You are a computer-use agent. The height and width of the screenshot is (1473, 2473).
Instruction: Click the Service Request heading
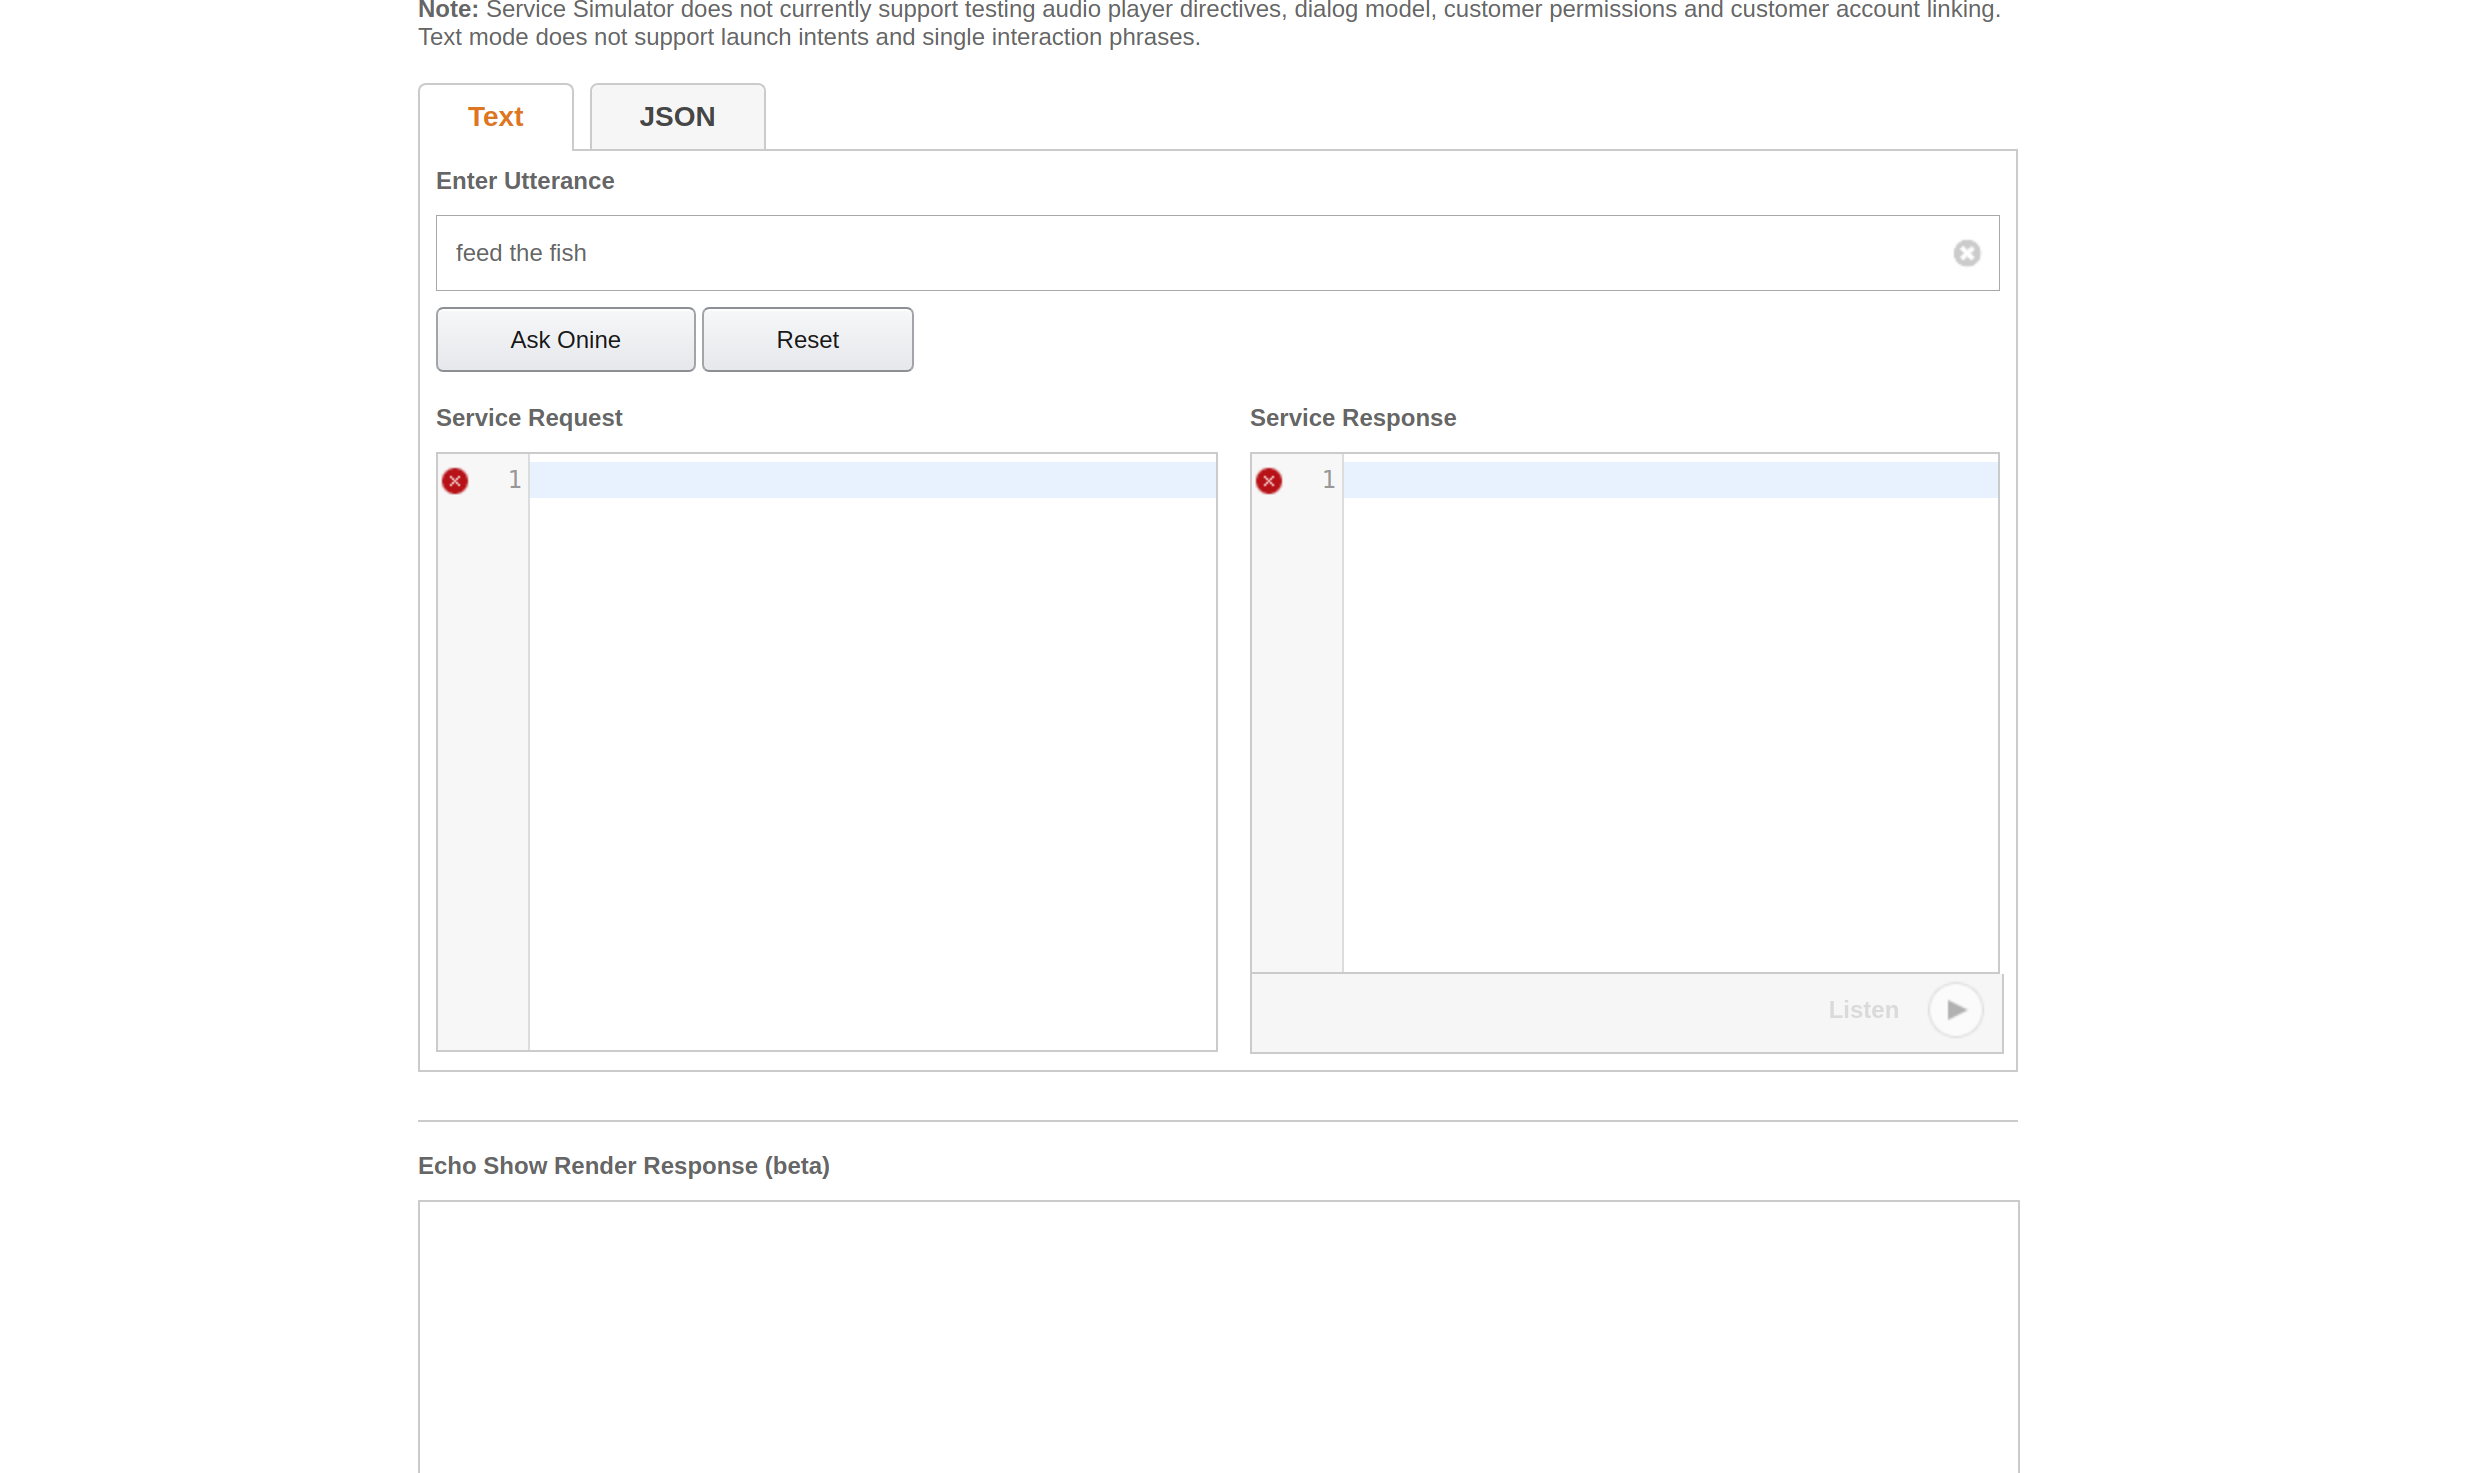tap(528, 418)
